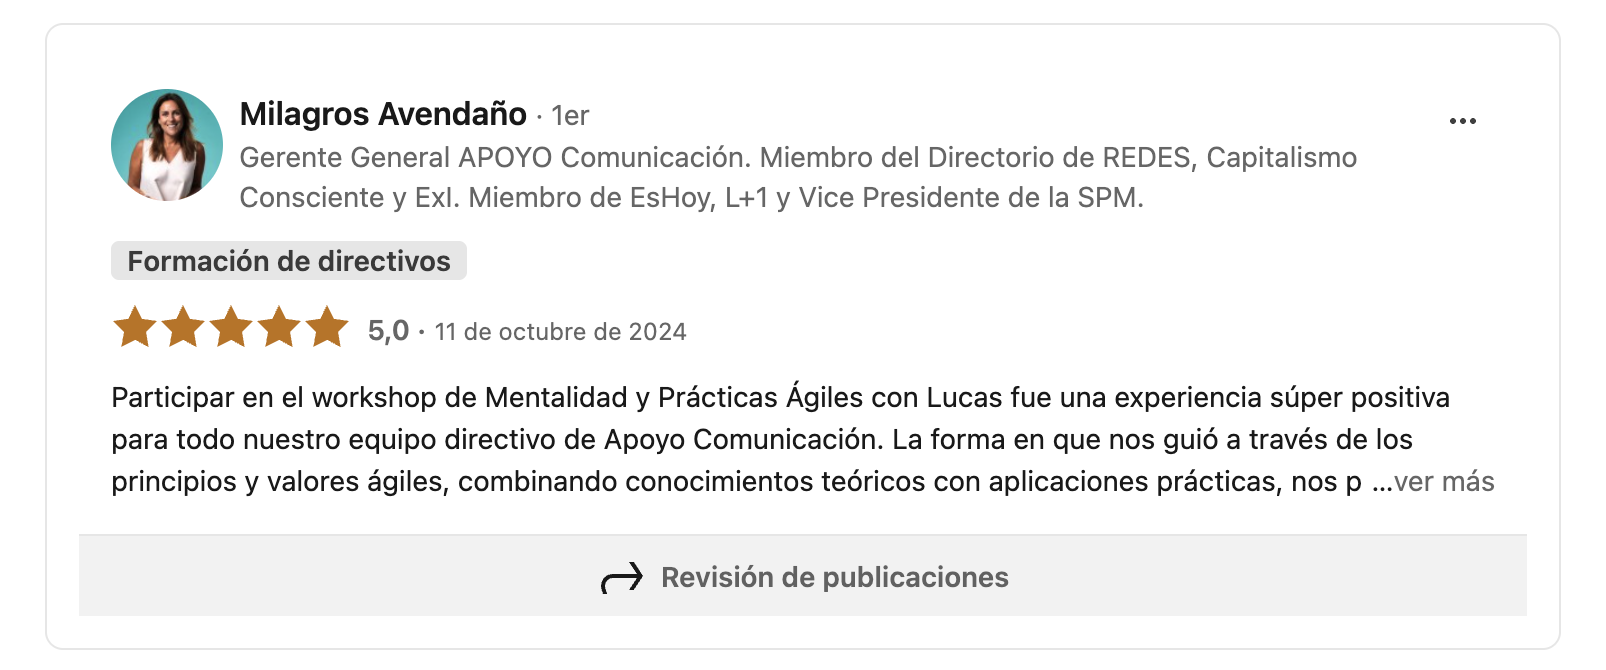Click the date 11 de octubre de 2024
The width and height of the screenshot is (1606, 670).
click(560, 332)
